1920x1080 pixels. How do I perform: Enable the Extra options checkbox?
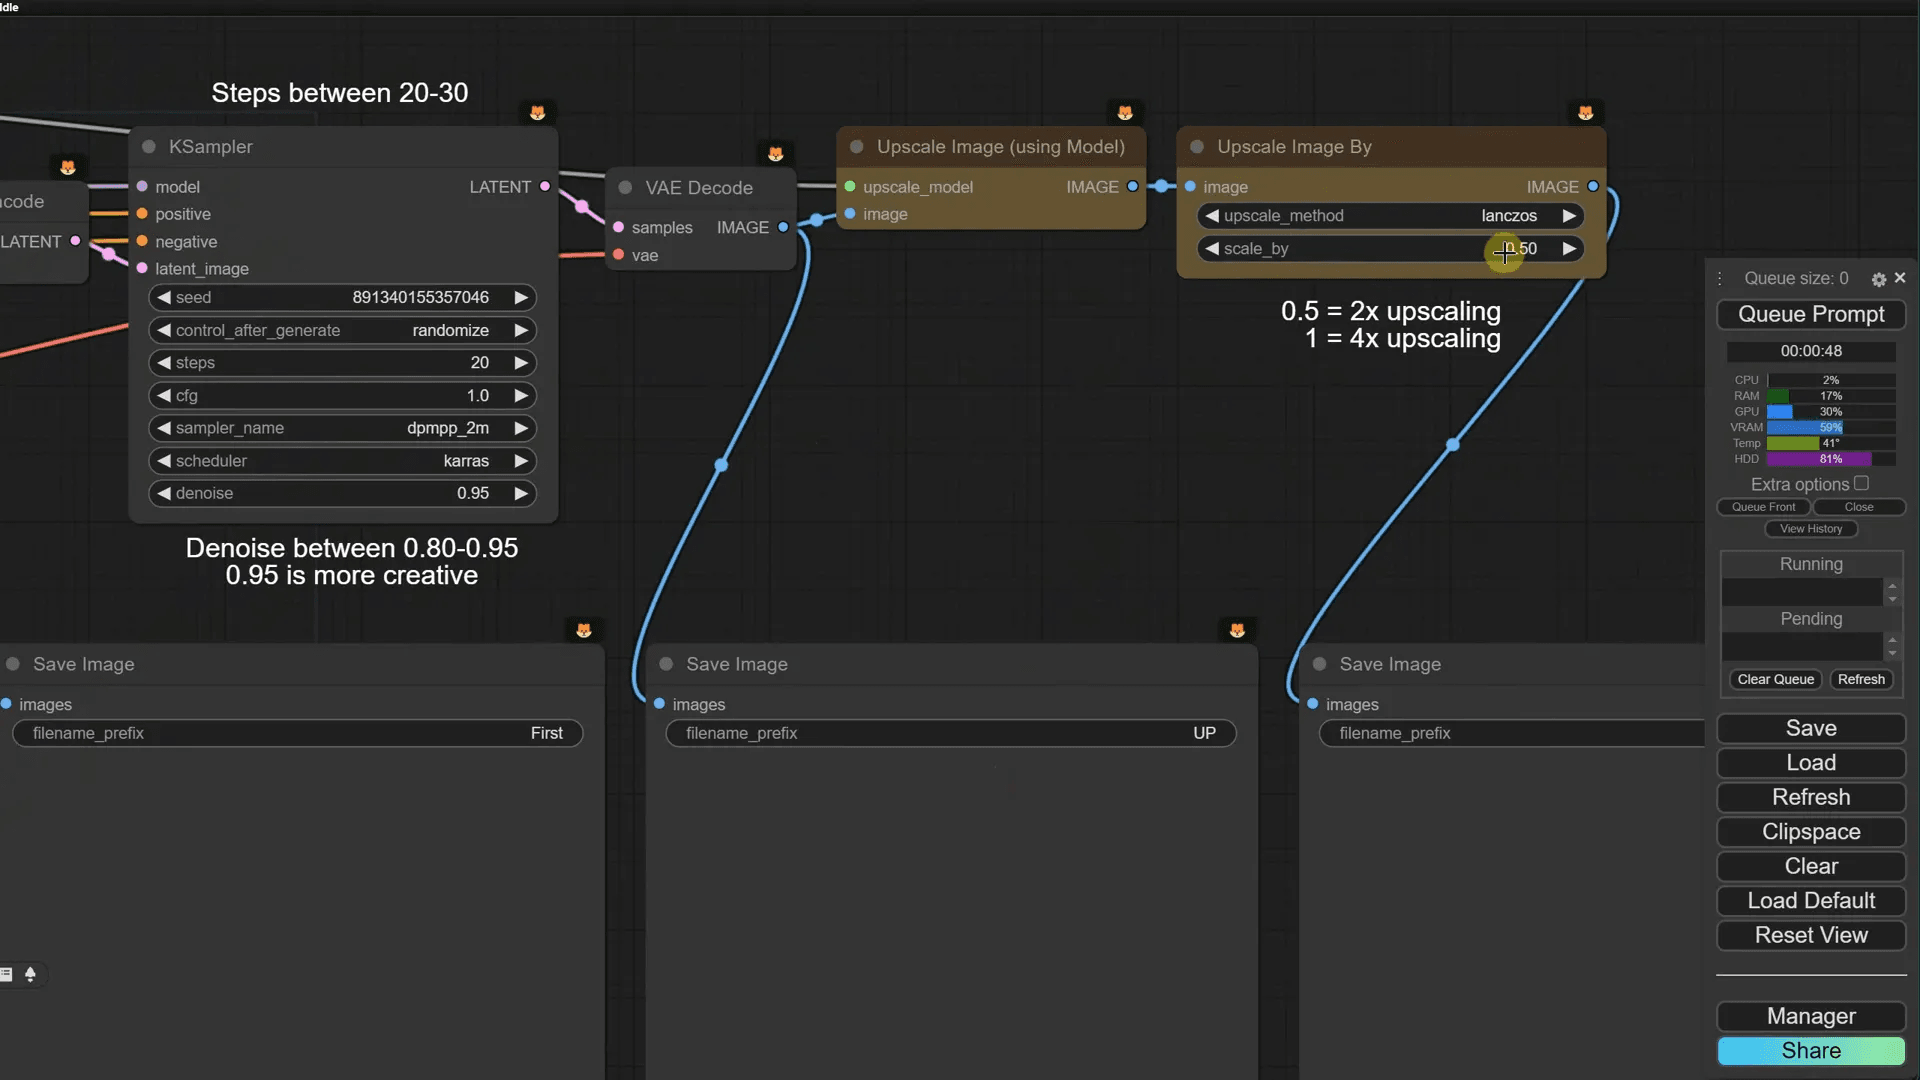[x=1861, y=483]
